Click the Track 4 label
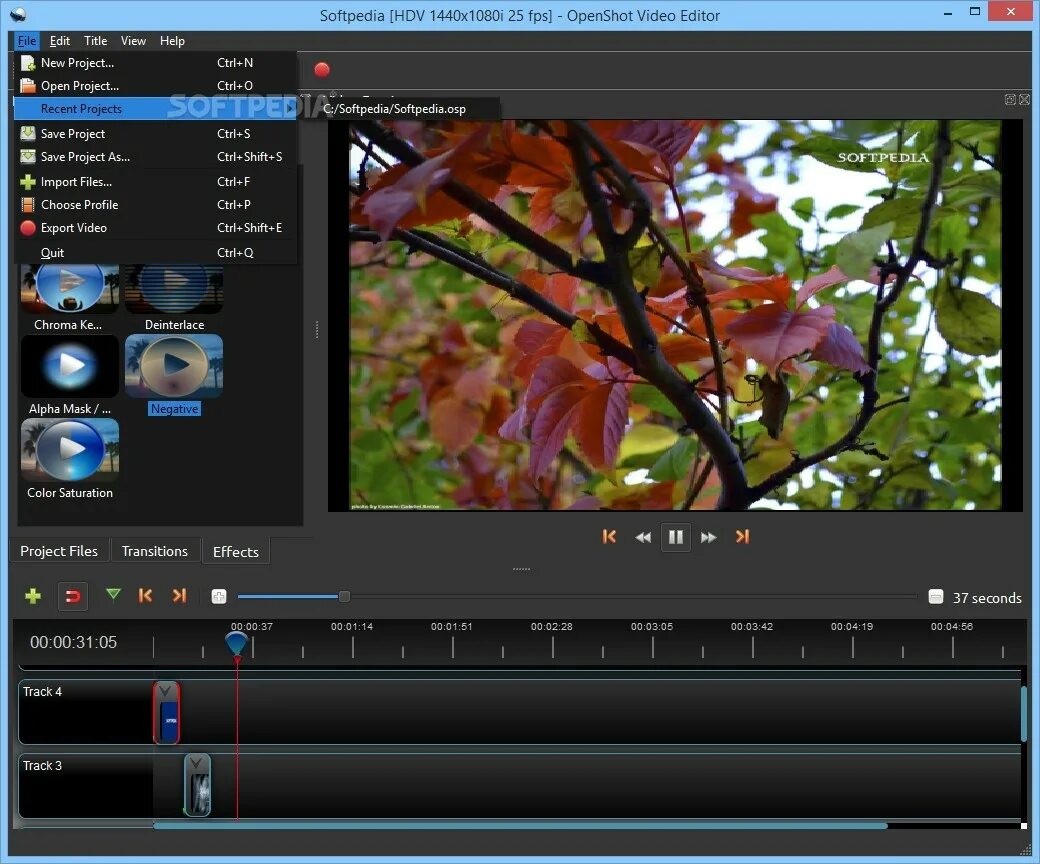1040x864 pixels. (42, 692)
